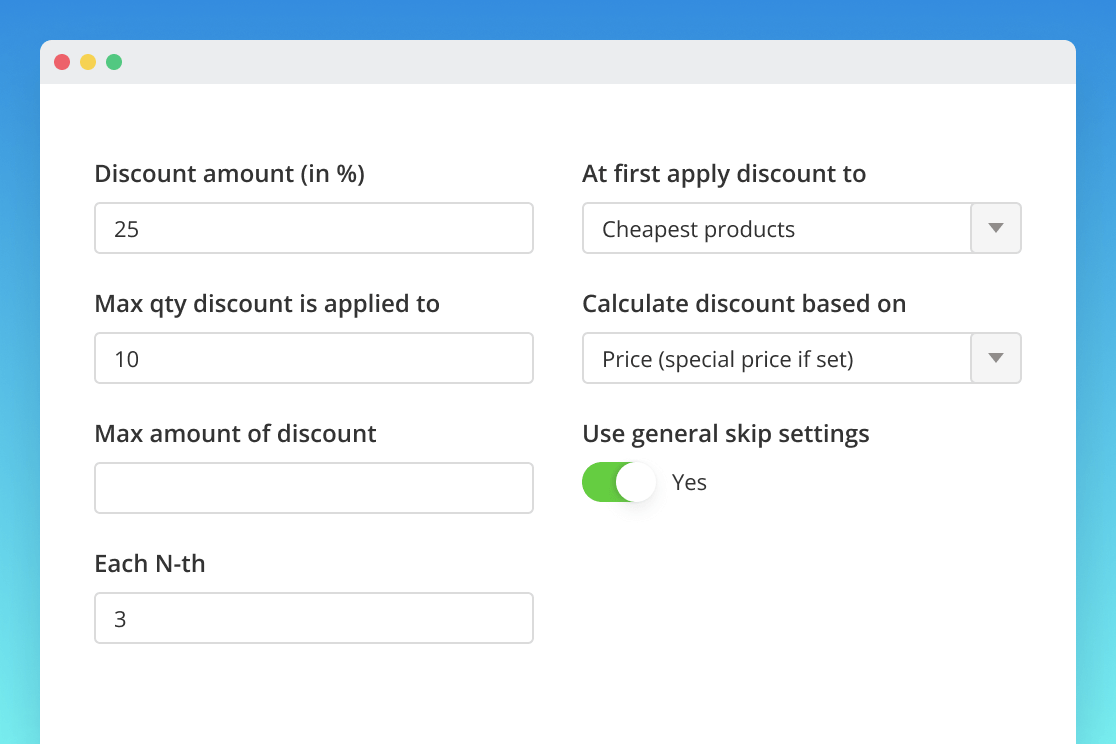Click the Yes label beside the toggle
This screenshot has width=1116, height=744.
pyautogui.click(x=689, y=482)
